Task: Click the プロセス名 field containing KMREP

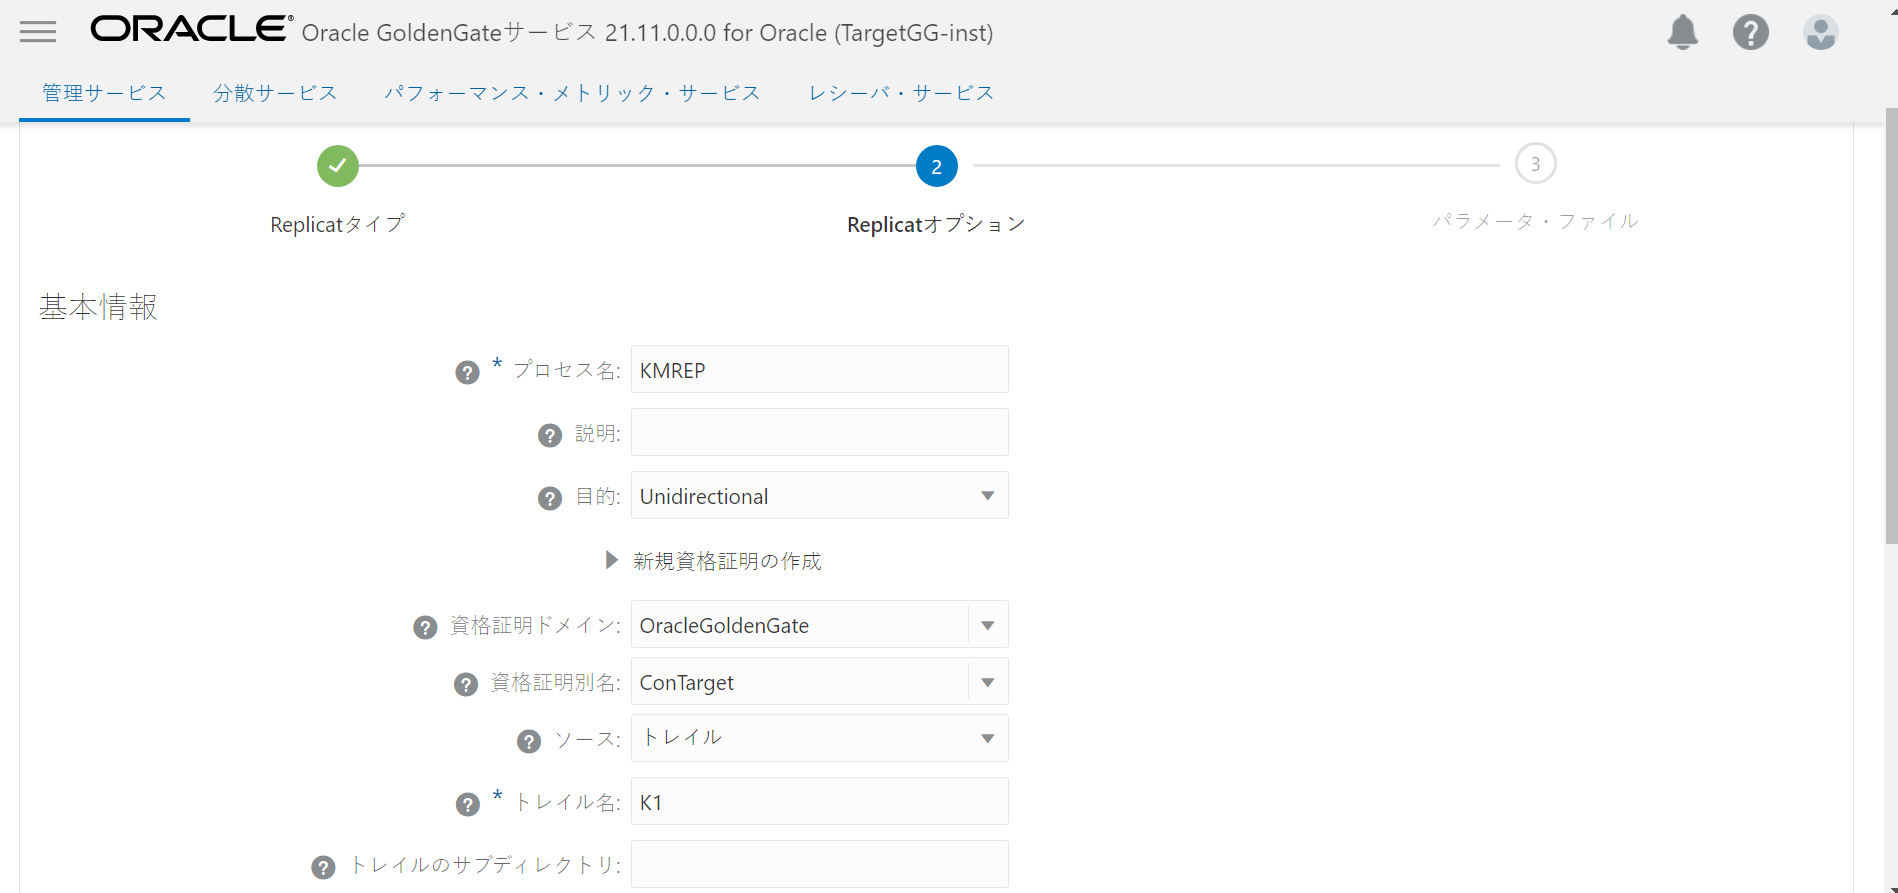Action: point(820,369)
